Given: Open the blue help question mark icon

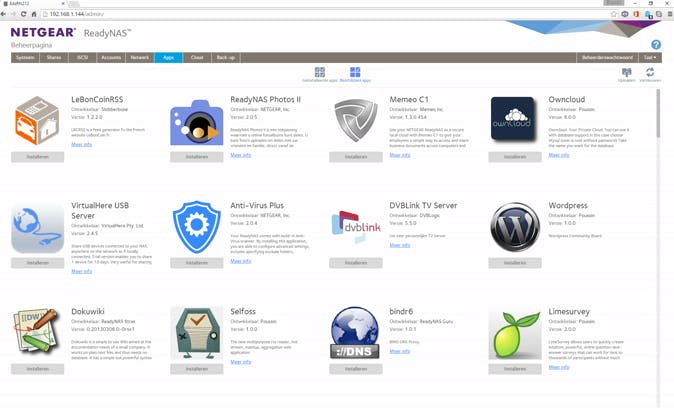Looking at the screenshot, I should [x=656, y=44].
